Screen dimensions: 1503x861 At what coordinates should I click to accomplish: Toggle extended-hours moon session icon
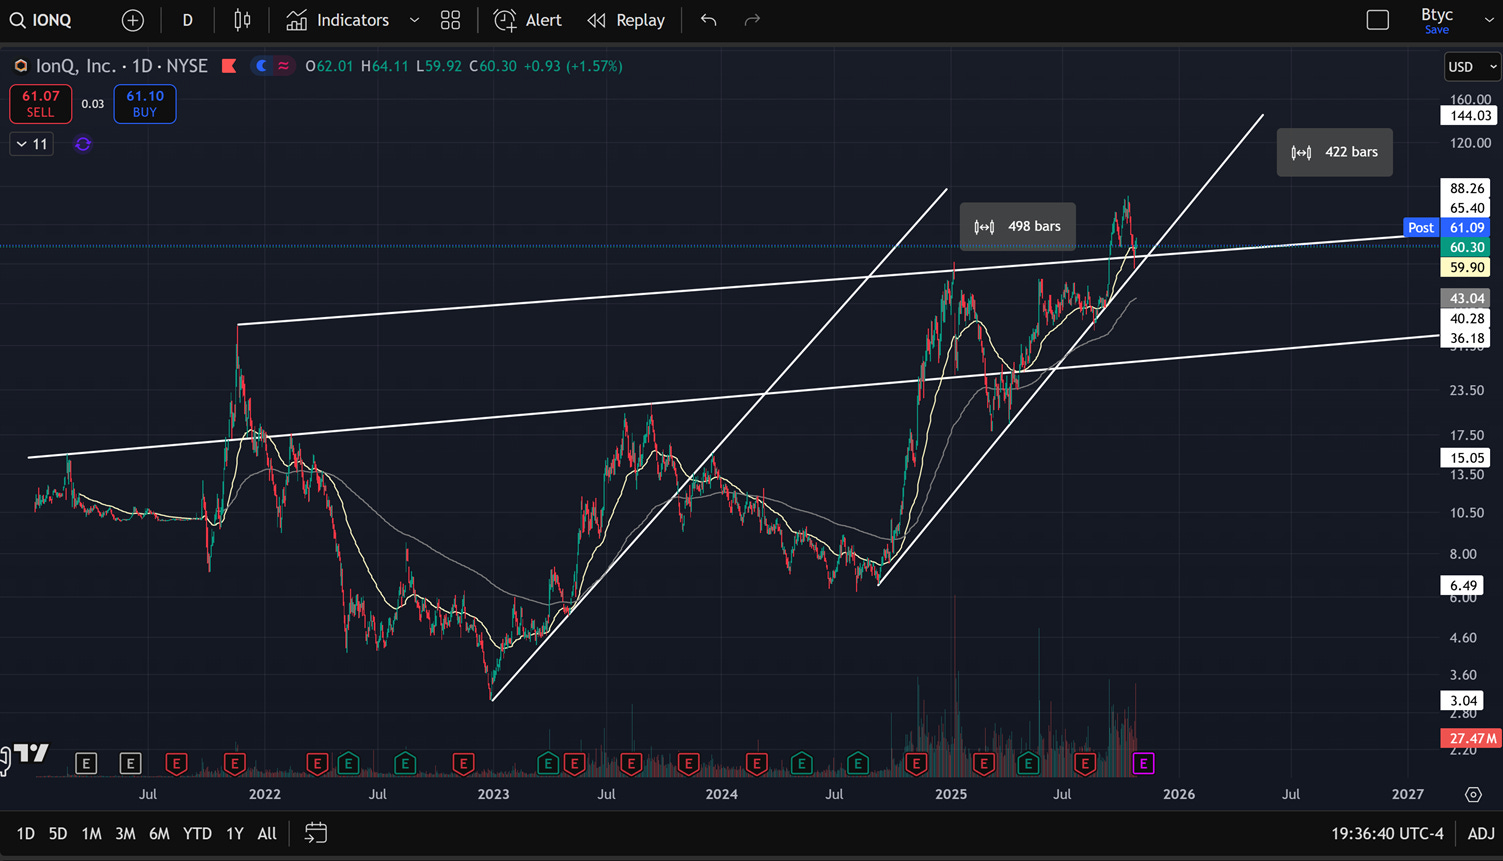pos(262,66)
